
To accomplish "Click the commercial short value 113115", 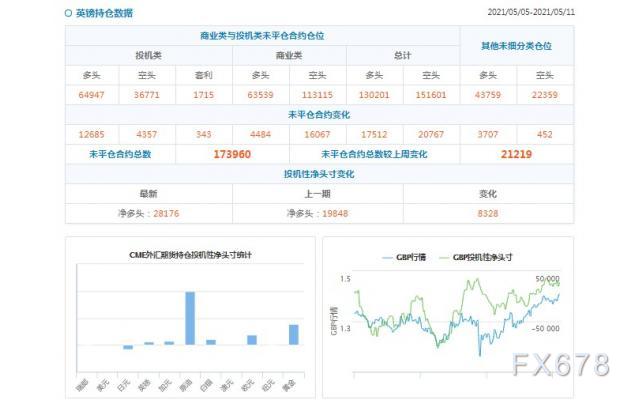I will pos(317,95).
